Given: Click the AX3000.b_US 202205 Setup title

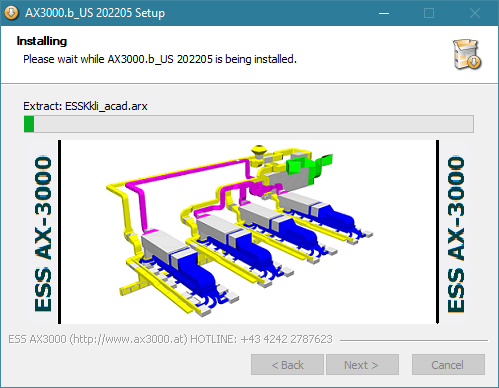Looking at the screenshot, I should [95, 13].
